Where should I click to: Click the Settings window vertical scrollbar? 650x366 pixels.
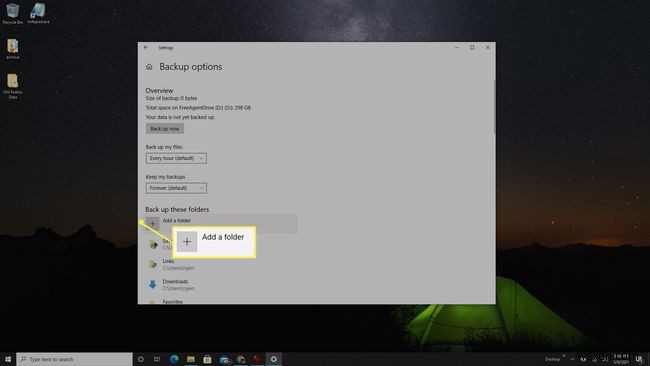[494, 107]
